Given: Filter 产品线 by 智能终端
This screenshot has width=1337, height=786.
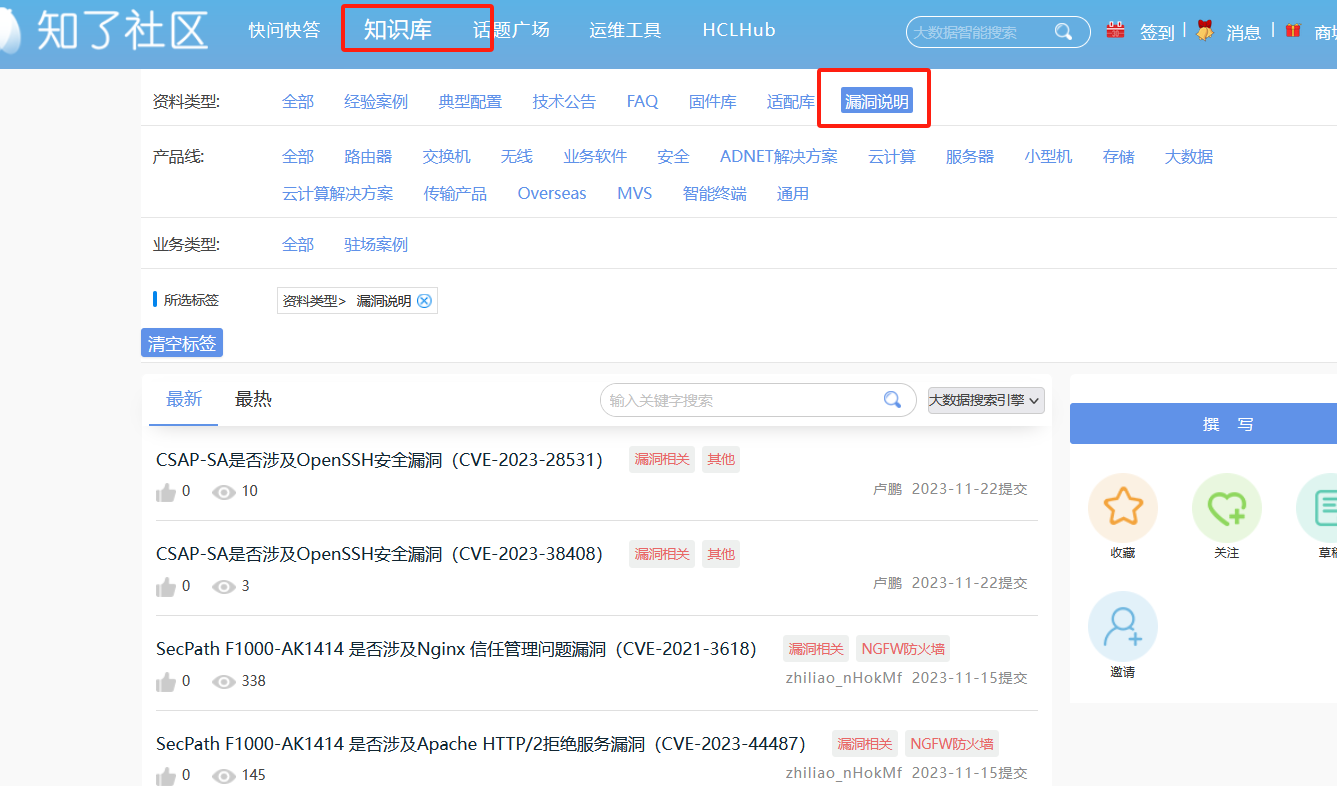Looking at the screenshot, I should point(714,193).
